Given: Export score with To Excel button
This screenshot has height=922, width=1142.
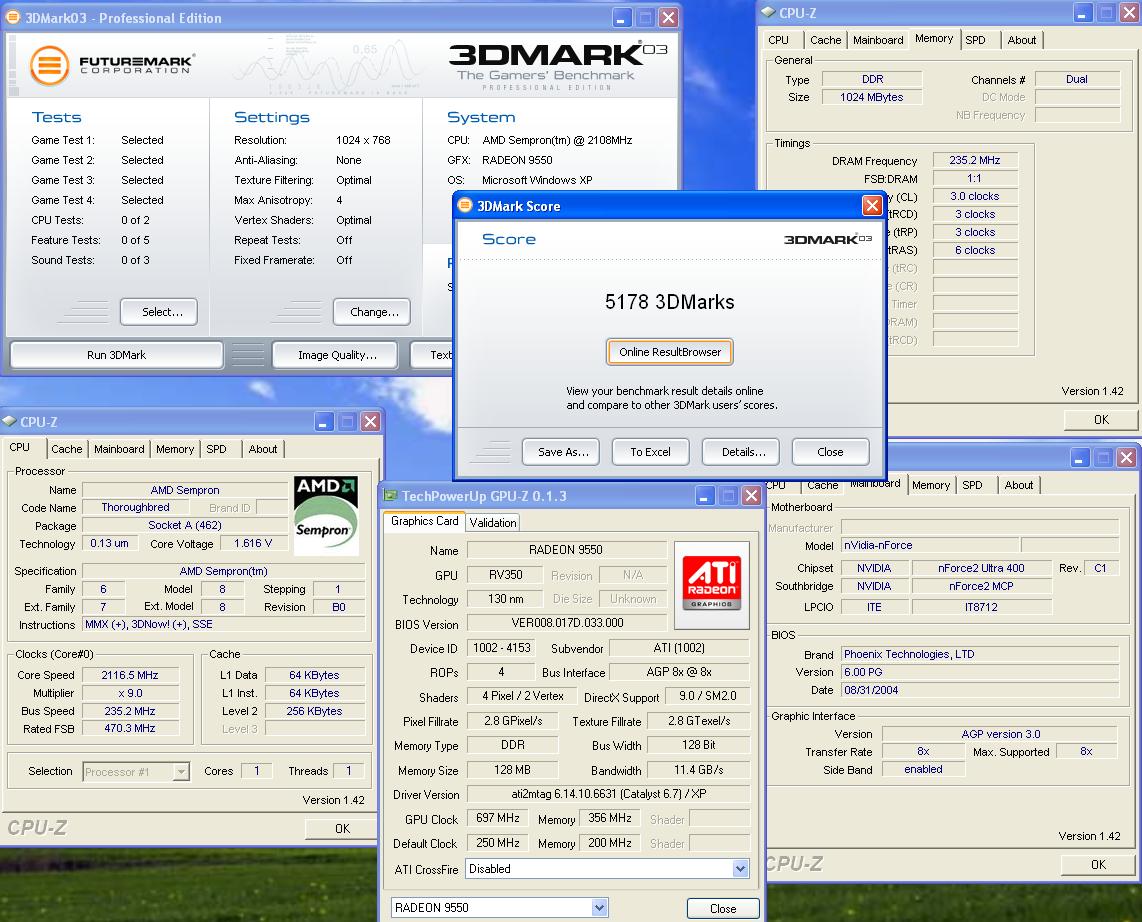Looking at the screenshot, I should pyautogui.click(x=650, y=452).
